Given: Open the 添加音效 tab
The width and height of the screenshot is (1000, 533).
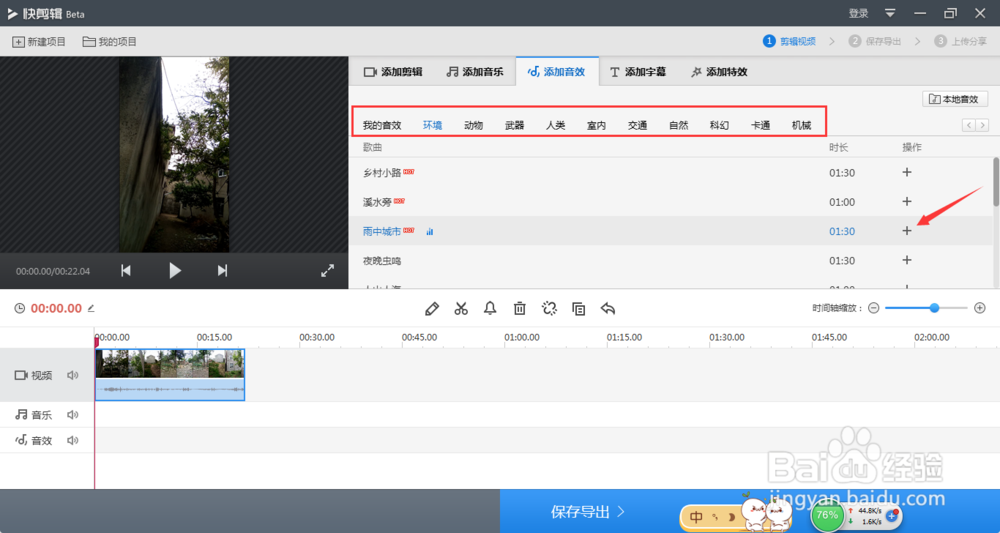Looking at the screenshot, I should pos(556,72).
